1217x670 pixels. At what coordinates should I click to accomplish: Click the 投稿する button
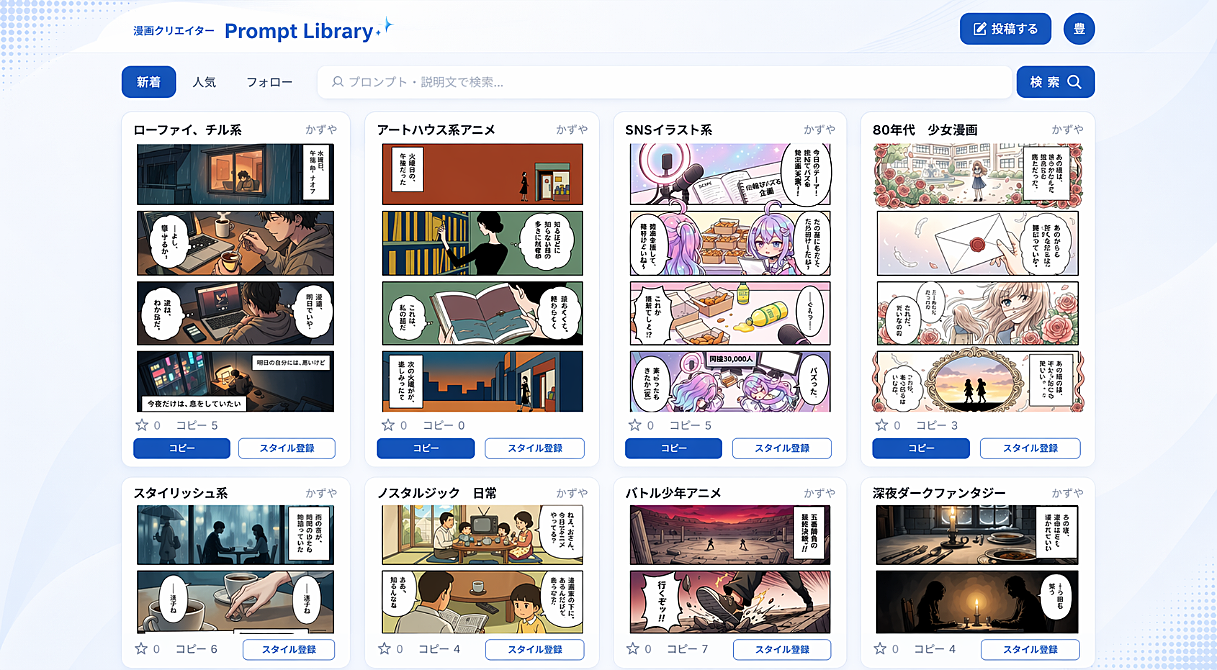click(x=1005, y=29)
